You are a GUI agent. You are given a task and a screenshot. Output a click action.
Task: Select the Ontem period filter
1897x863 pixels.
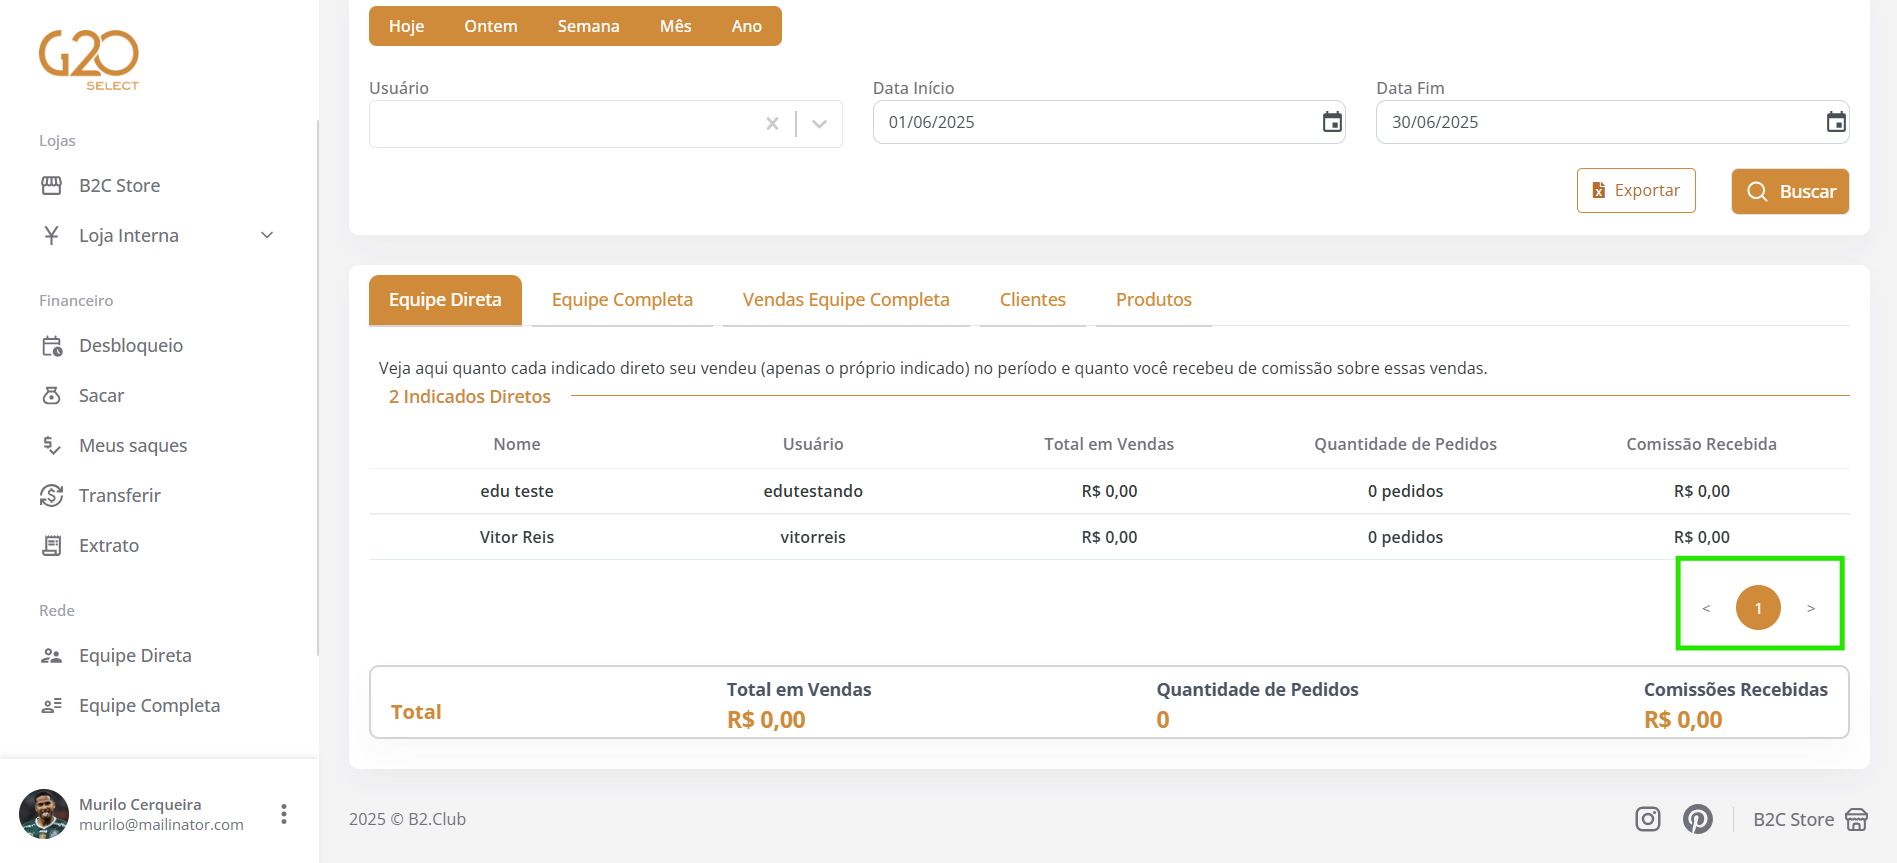click(490, 26)
